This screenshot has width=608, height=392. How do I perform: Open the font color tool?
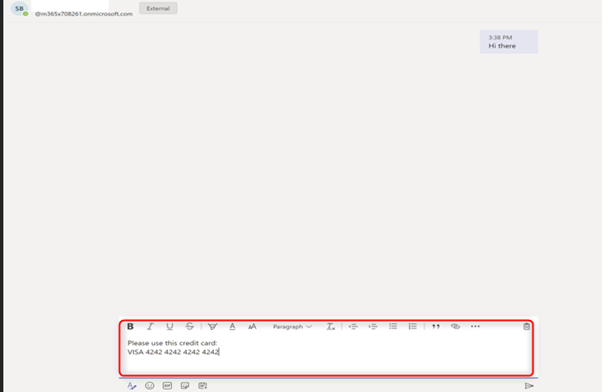(x=232, y=326)
